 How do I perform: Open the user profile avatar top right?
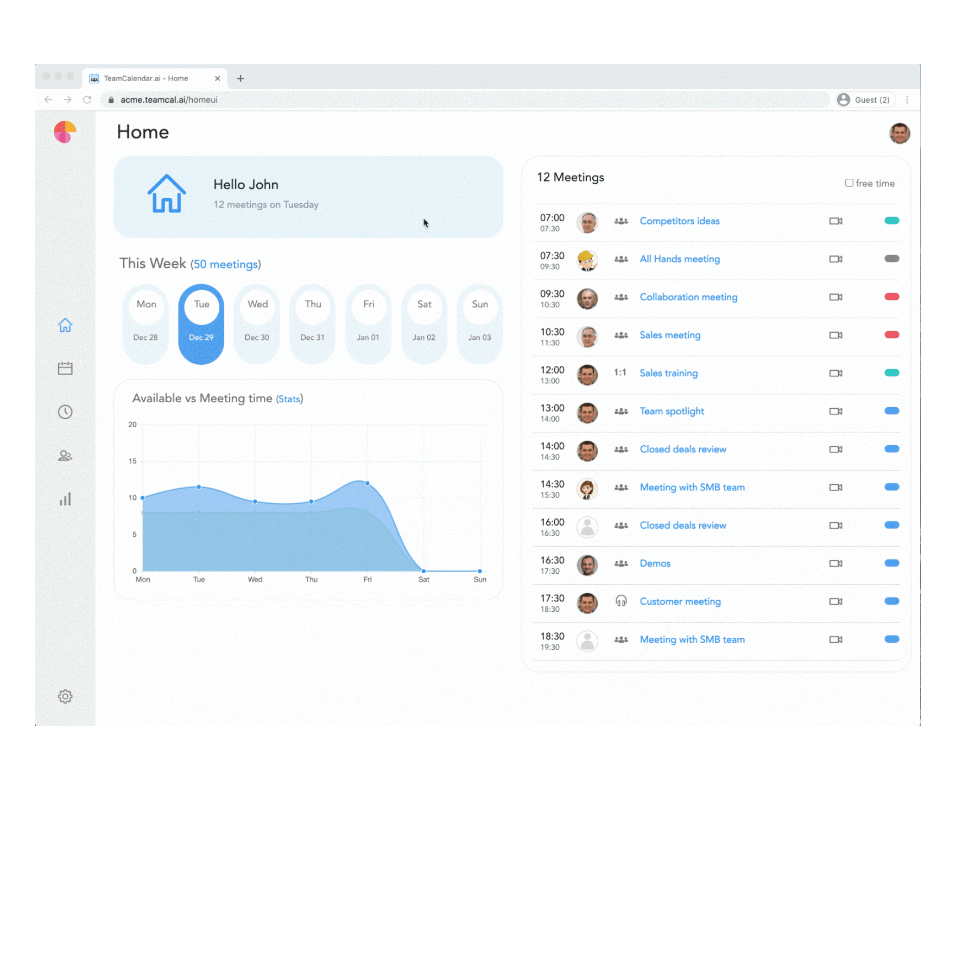pyautogui.click(x=900, y=133)
